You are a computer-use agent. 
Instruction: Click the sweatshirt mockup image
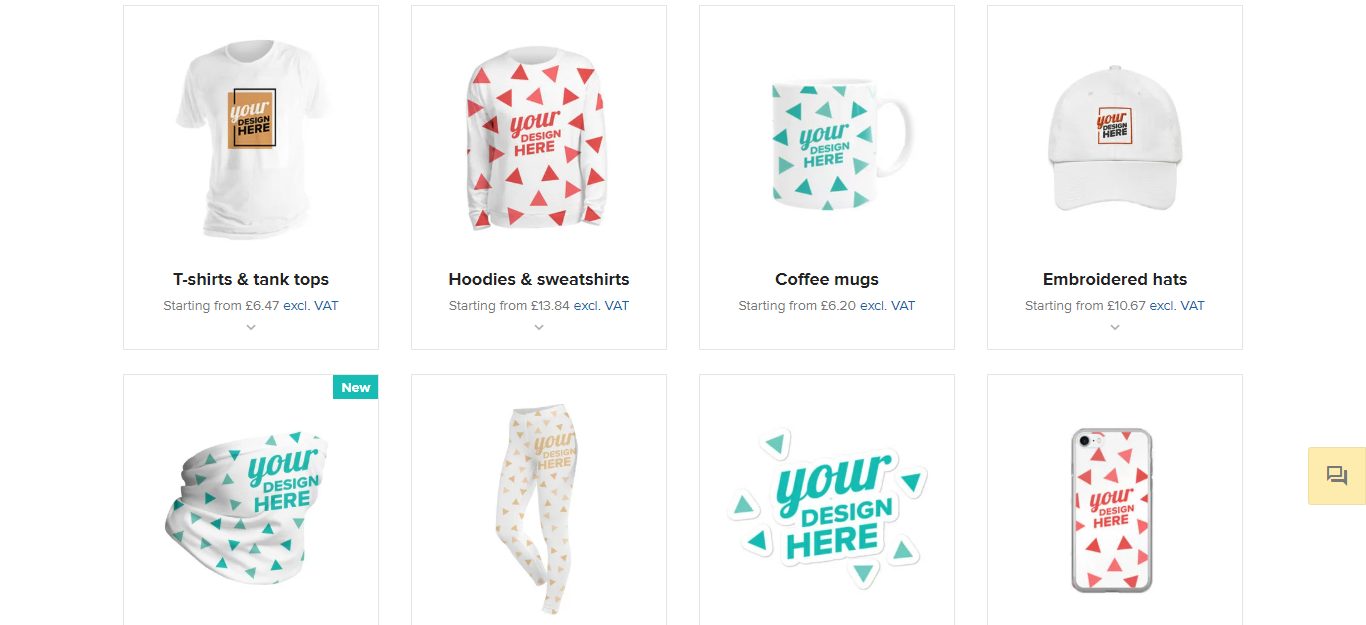coord(539,139)
